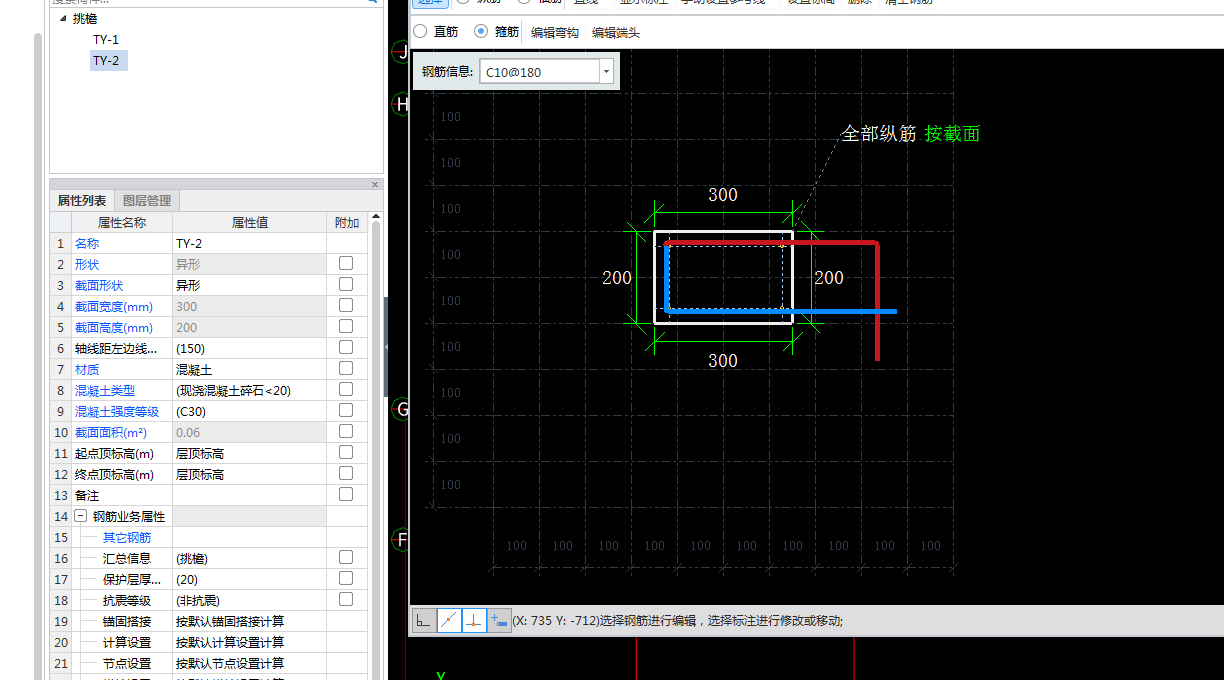
Task: Click the 附加 column header
Action: click(x=346, y=222)
